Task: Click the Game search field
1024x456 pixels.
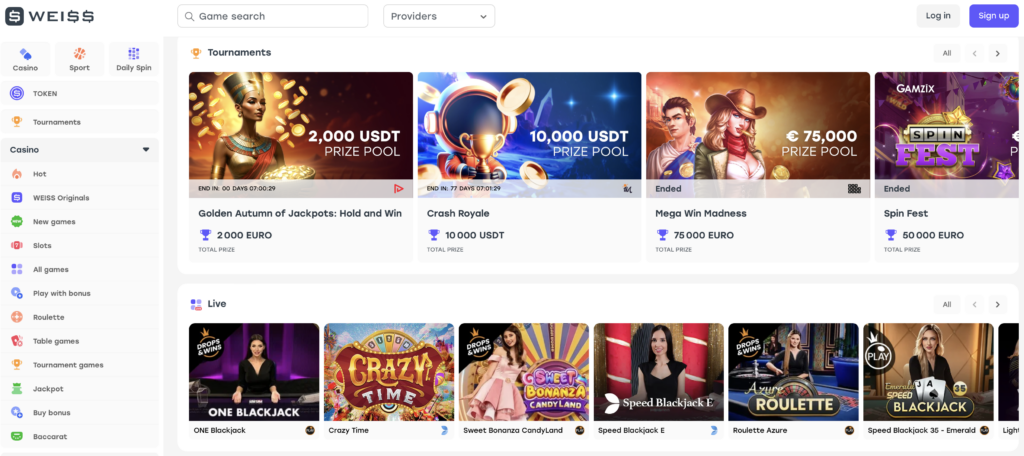Action: pos(272,16)
